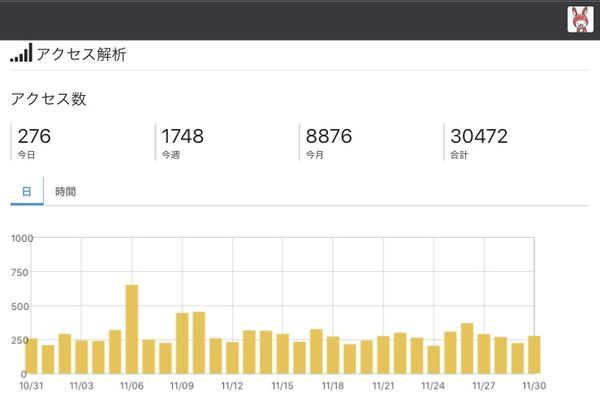
Task: Click the access analytics signal-bars icon
Action: click(21, 53)
